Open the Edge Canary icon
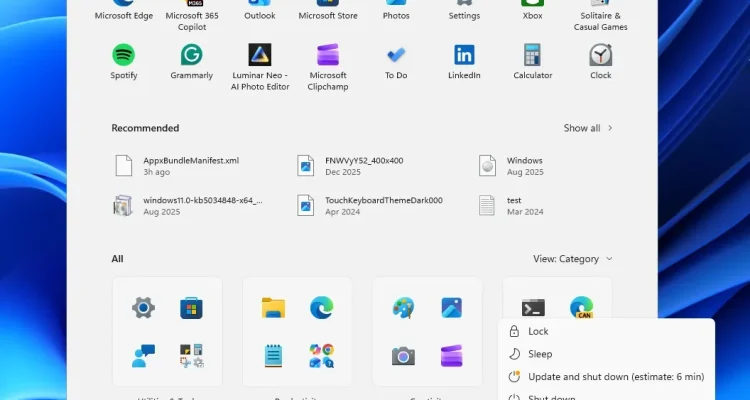 (x=582, y=308)
